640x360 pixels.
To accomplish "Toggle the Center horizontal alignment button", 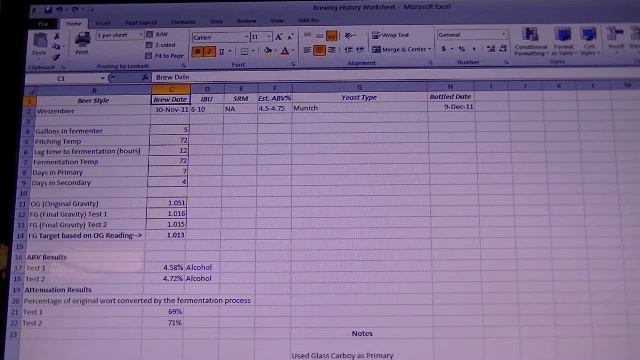I will [320, 50].
